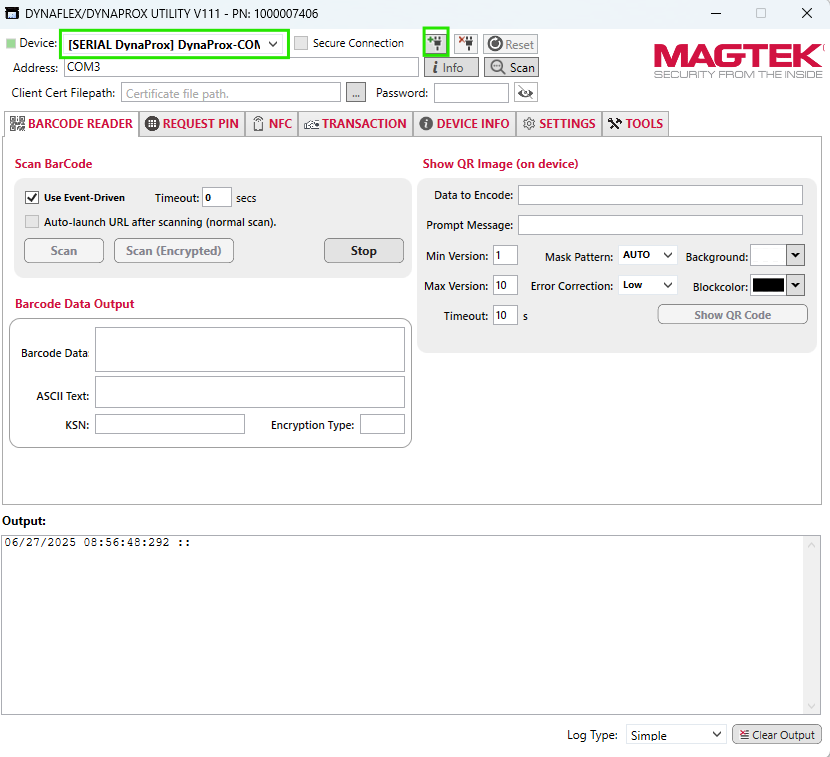Click the MagTek logo
830x757 pixels.
coord(739,60)
